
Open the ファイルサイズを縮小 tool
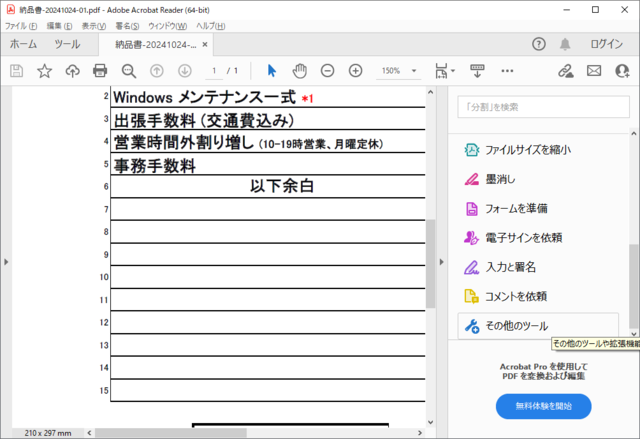(518, 150)
